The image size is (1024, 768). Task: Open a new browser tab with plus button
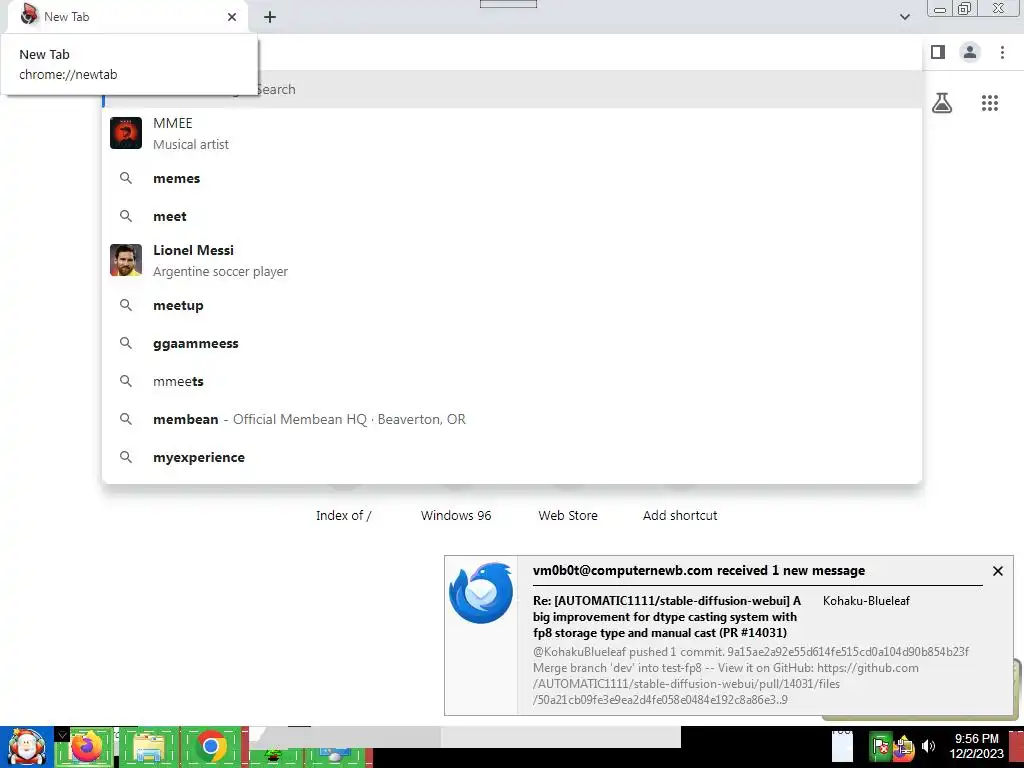pos(270,17)
